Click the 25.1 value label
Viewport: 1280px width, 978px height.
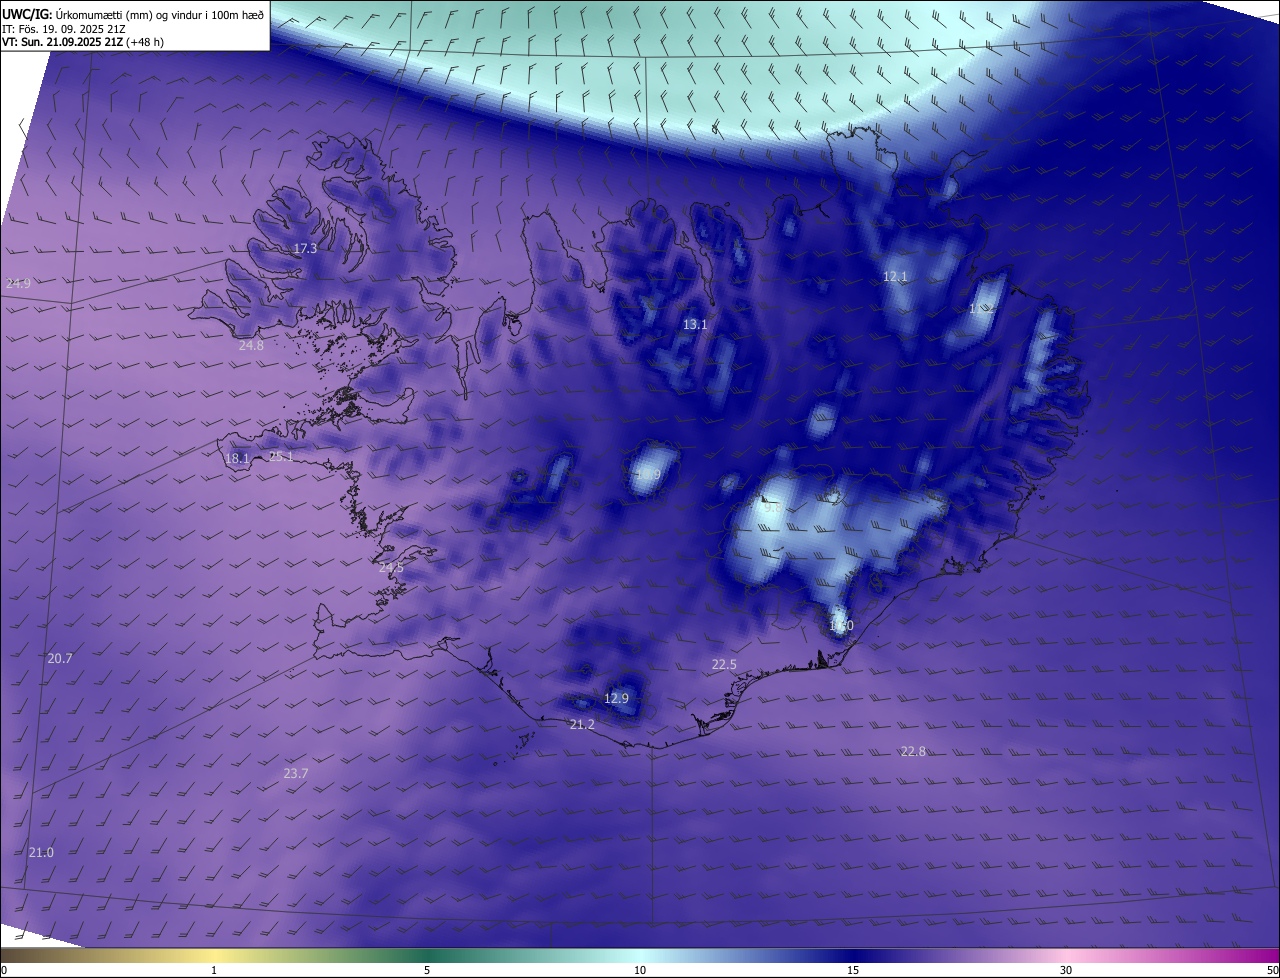tap(281, 457)
